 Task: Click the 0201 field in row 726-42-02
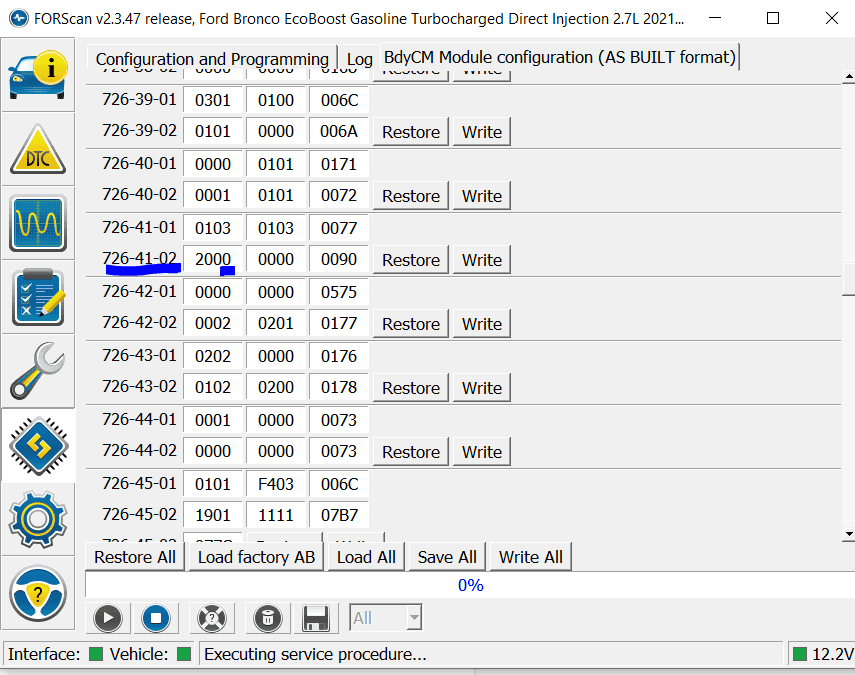[276, 323]
